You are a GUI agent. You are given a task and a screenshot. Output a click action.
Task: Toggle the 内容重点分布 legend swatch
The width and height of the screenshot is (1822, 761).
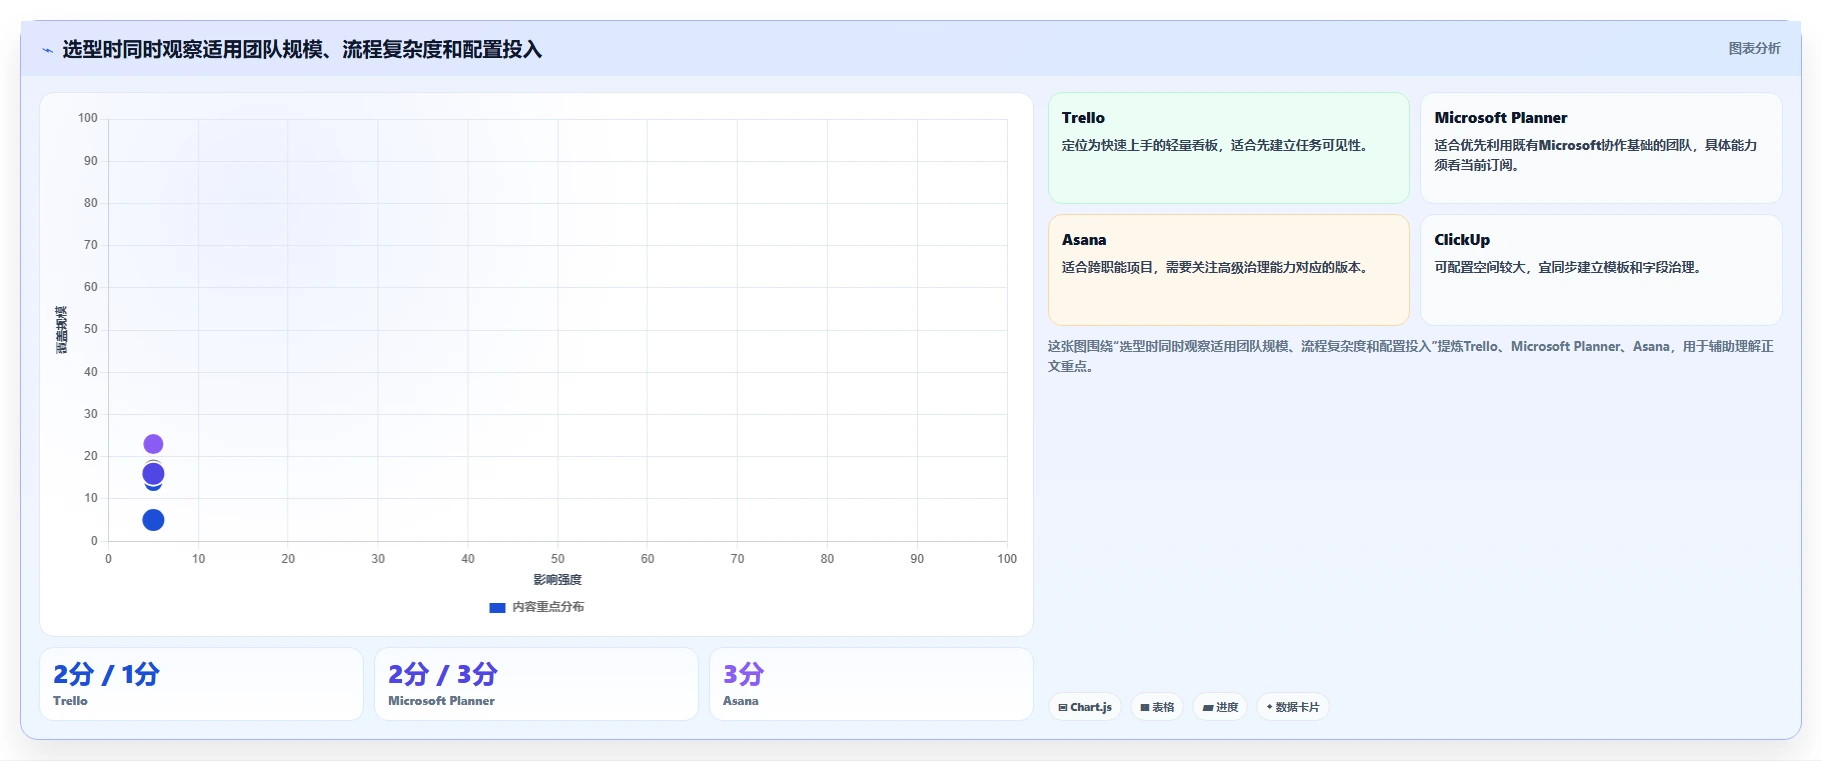[497, 607]
